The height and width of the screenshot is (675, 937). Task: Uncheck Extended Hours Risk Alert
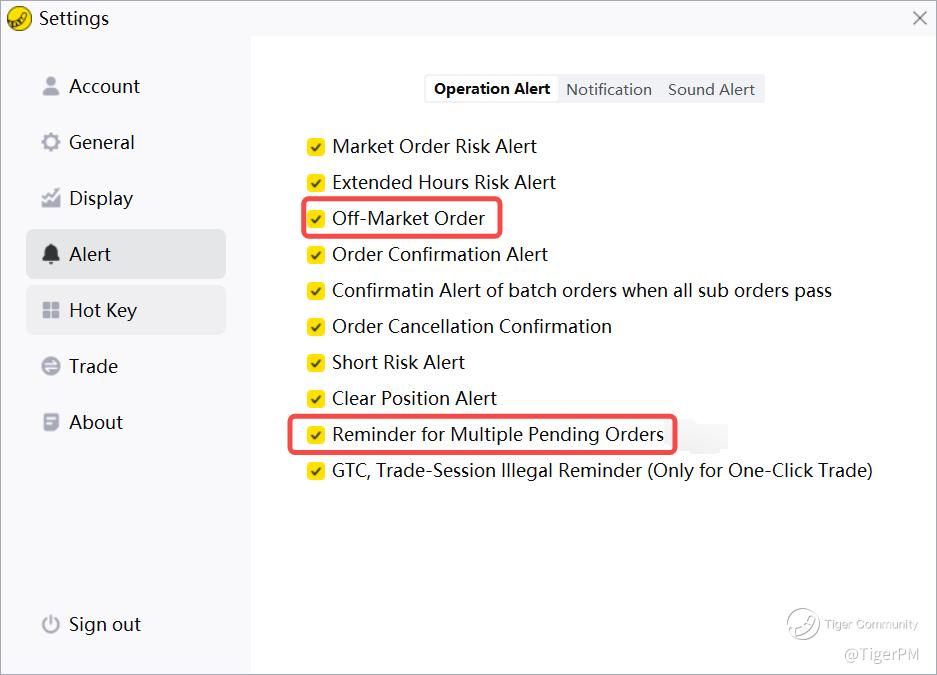[316, 183]
